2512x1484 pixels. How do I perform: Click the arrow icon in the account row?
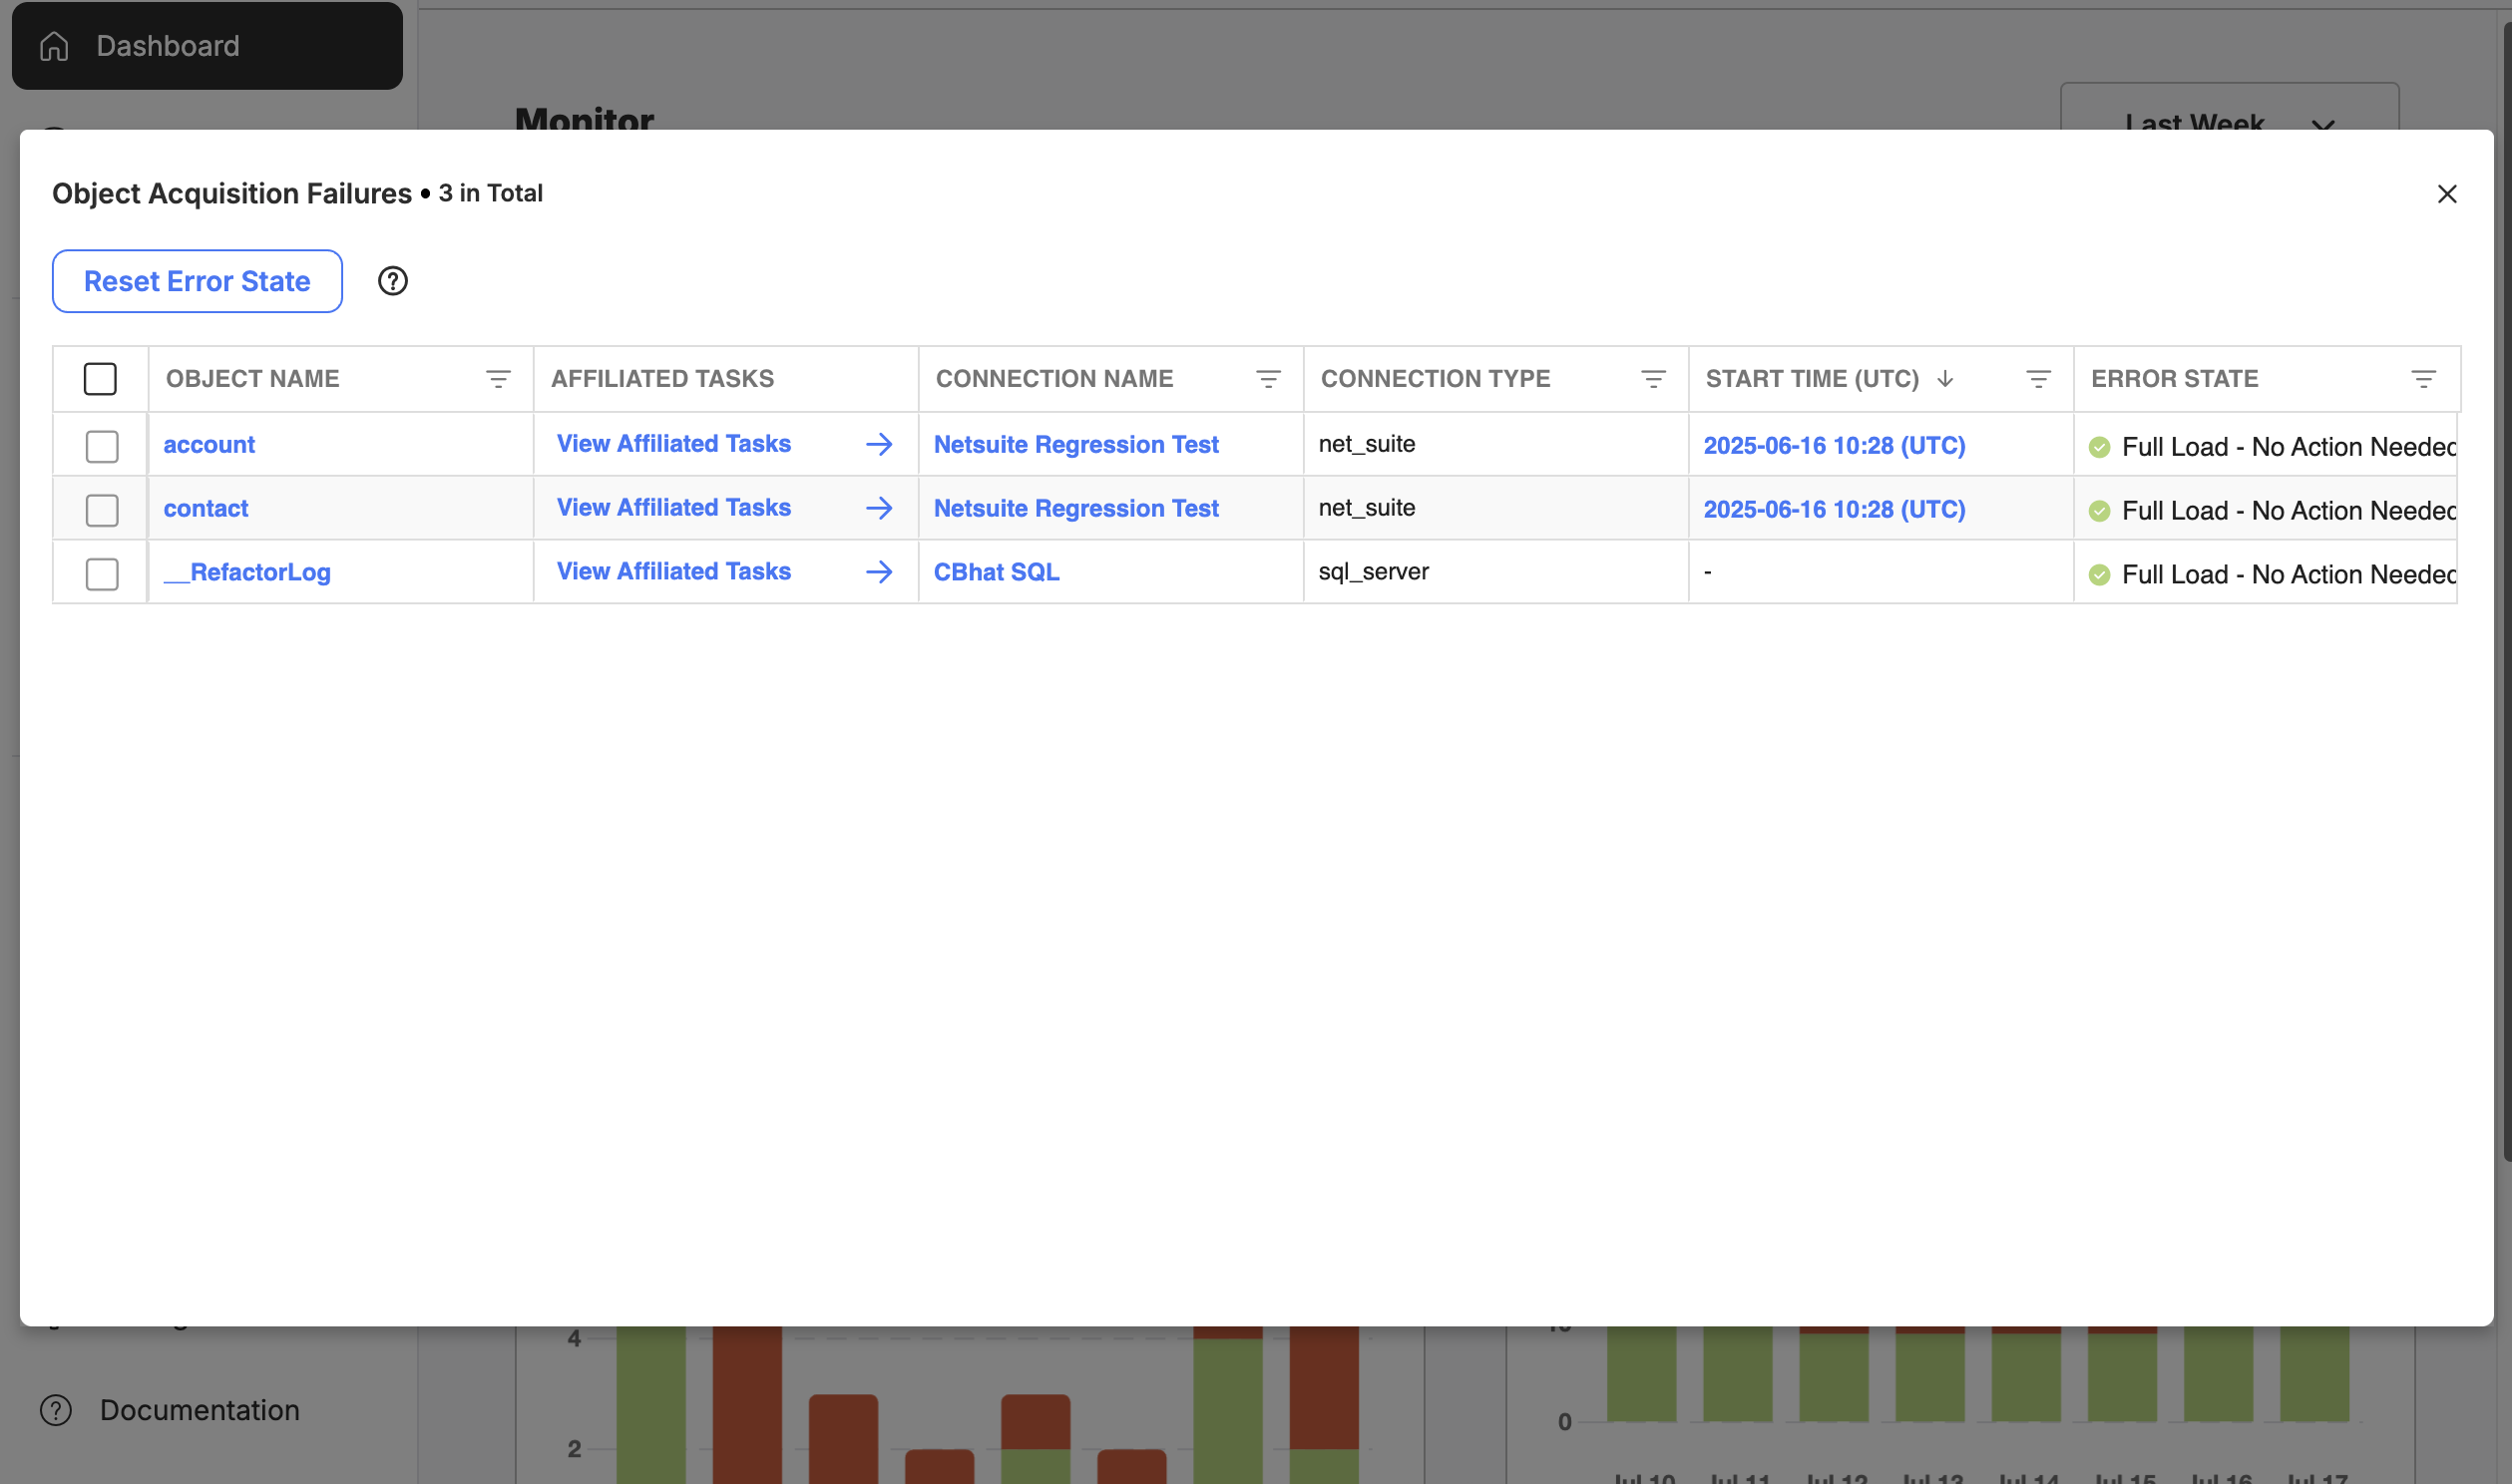click(879, 444)
